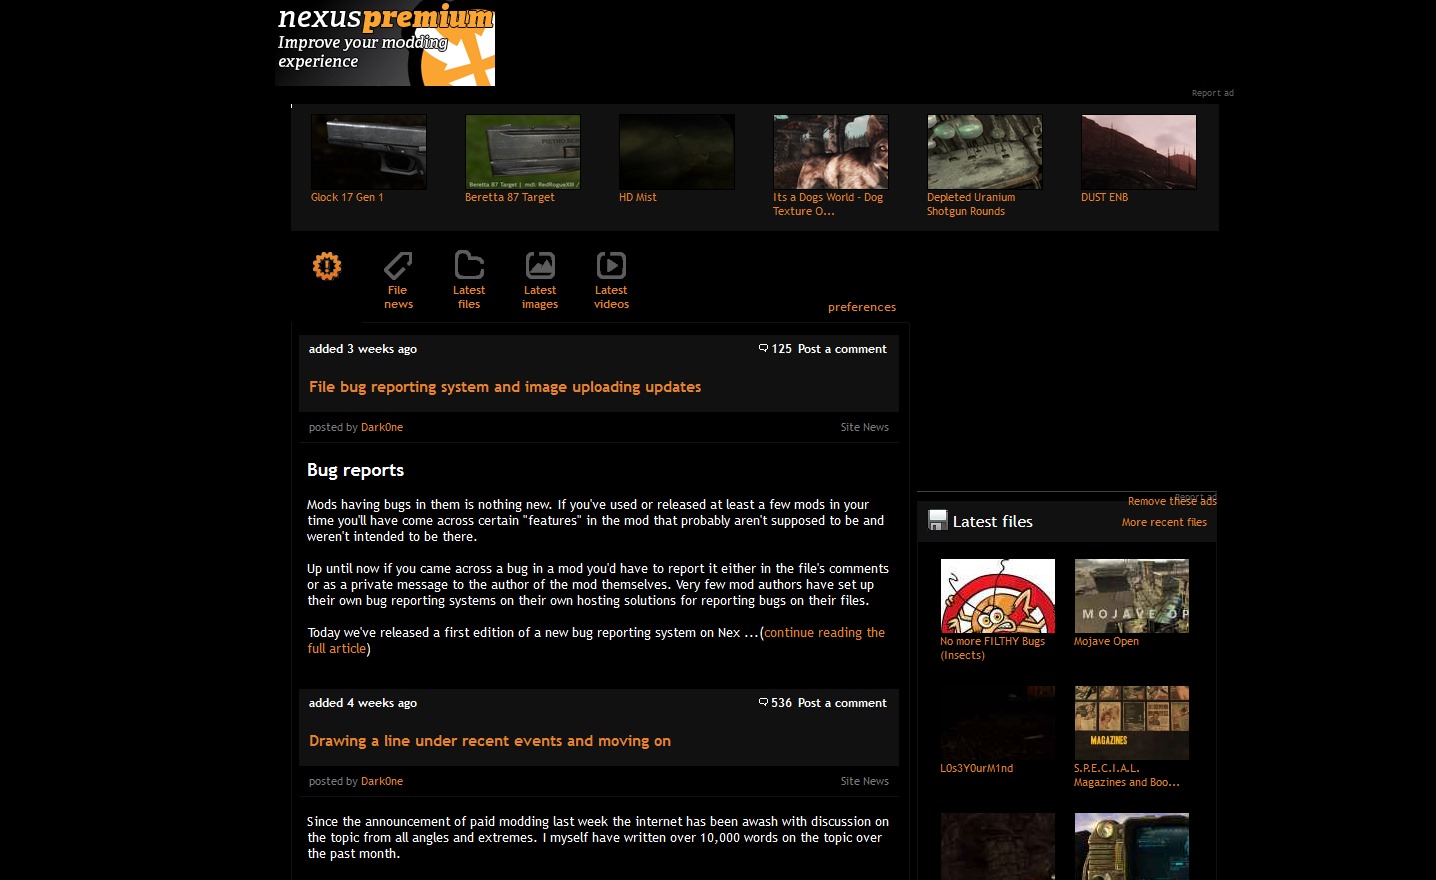The image size is (1436, 880).
Task: Open DarkOne profile under bug reporting article
Action: click(382, 427)
